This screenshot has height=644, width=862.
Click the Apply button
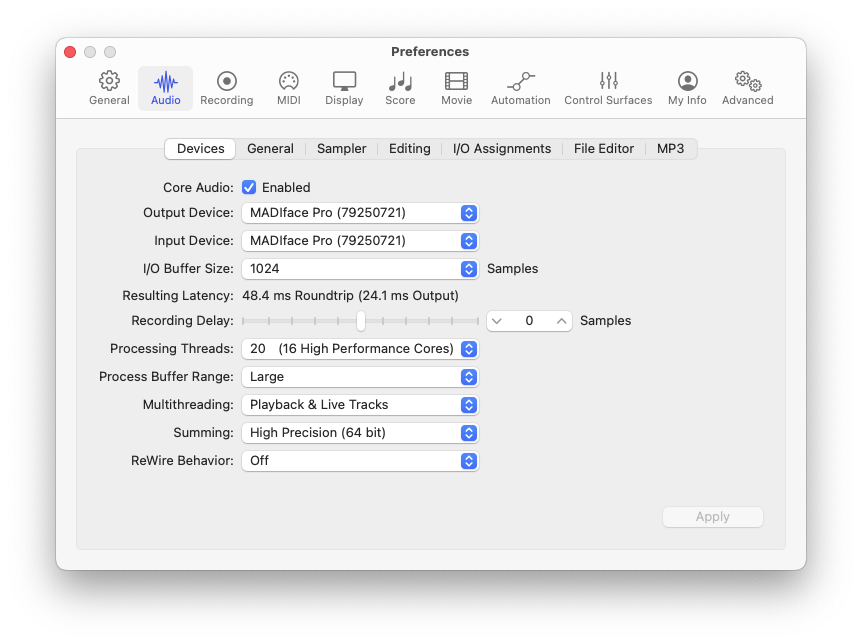click(x=712, y=517)
